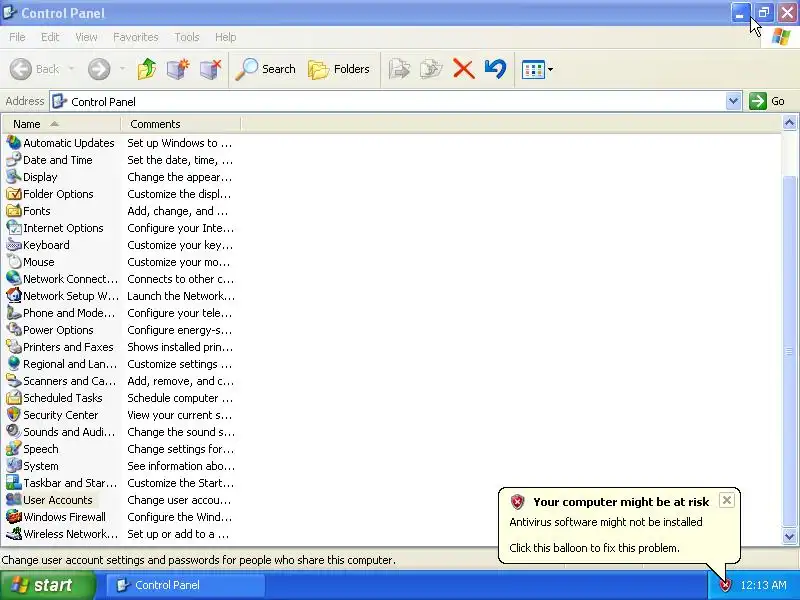The width and height of the screenshot is (800, 600).
Task: Click the Control Panel taskbar button
Action: pyautogui.click(x=186, y=585)
